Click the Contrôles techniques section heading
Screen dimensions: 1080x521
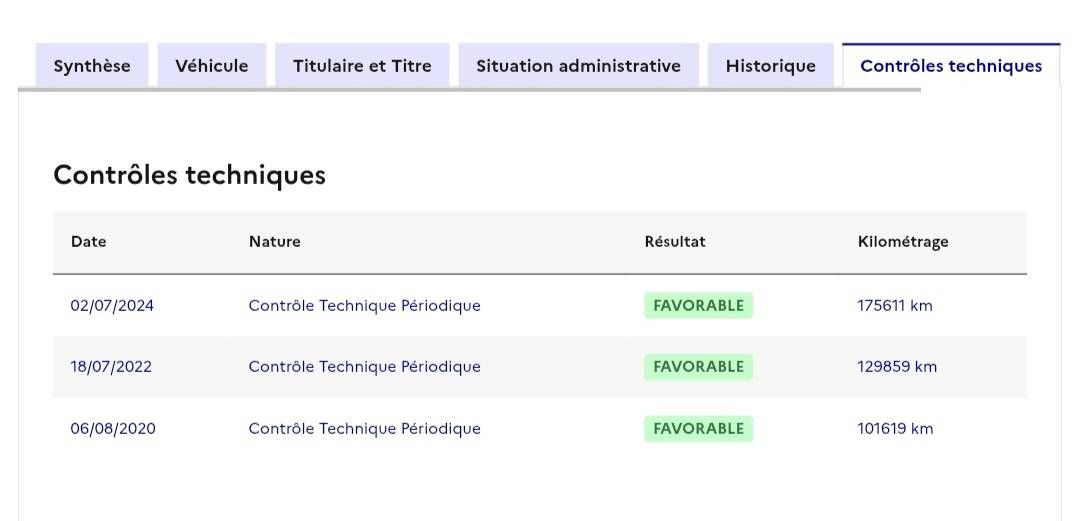click(x=189, y=175)
